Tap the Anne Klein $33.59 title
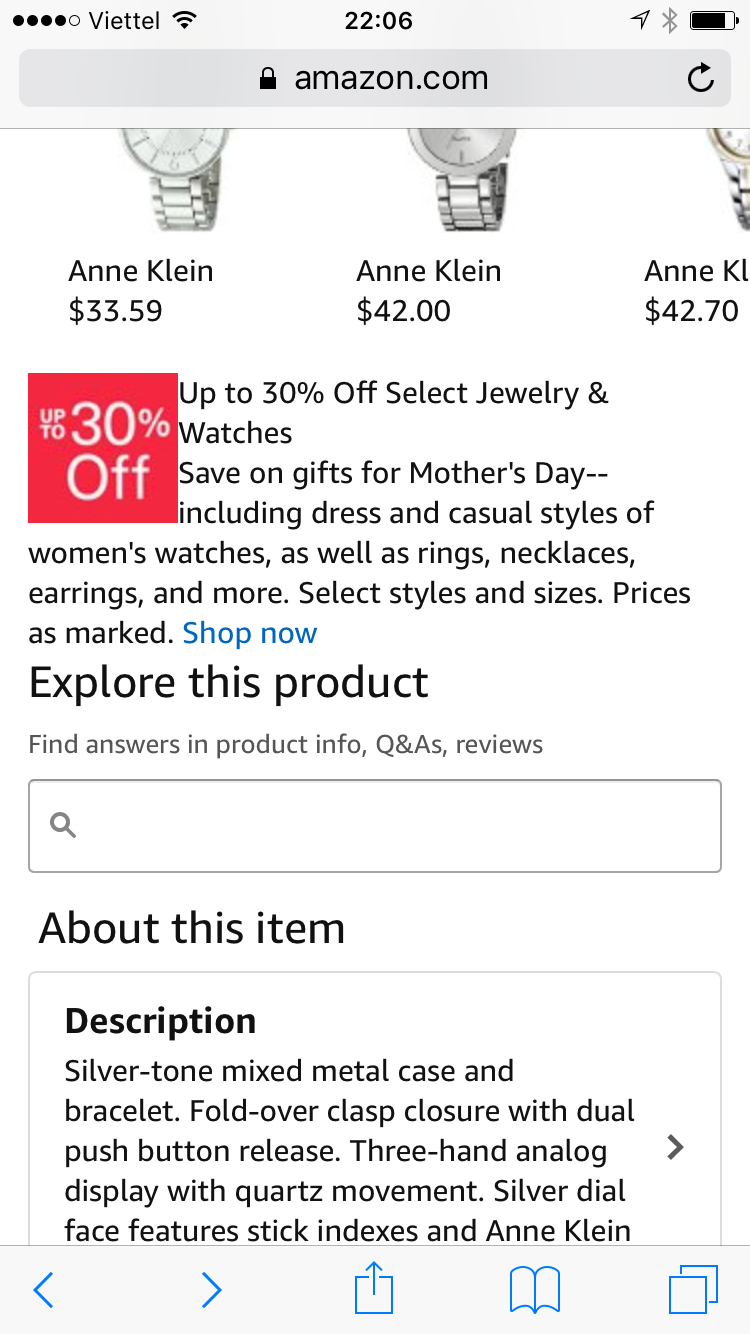The image size is (750, 1334). click(x=141, y=271)
